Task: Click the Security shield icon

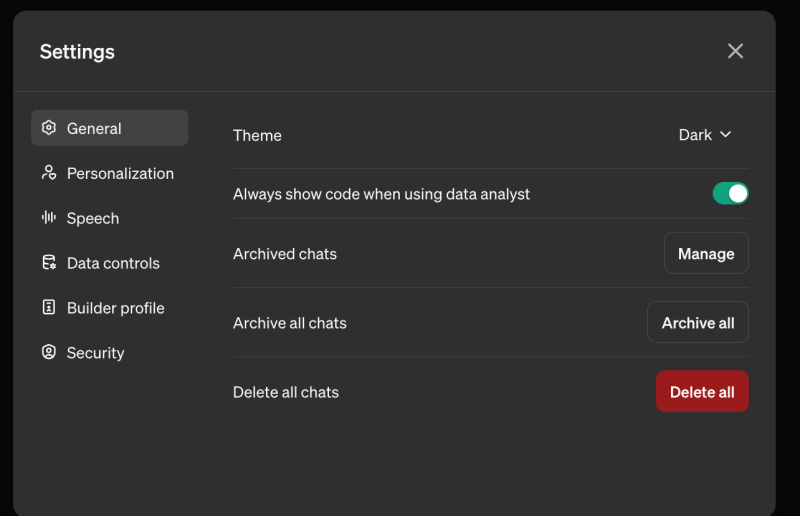Action: point(48,352)
